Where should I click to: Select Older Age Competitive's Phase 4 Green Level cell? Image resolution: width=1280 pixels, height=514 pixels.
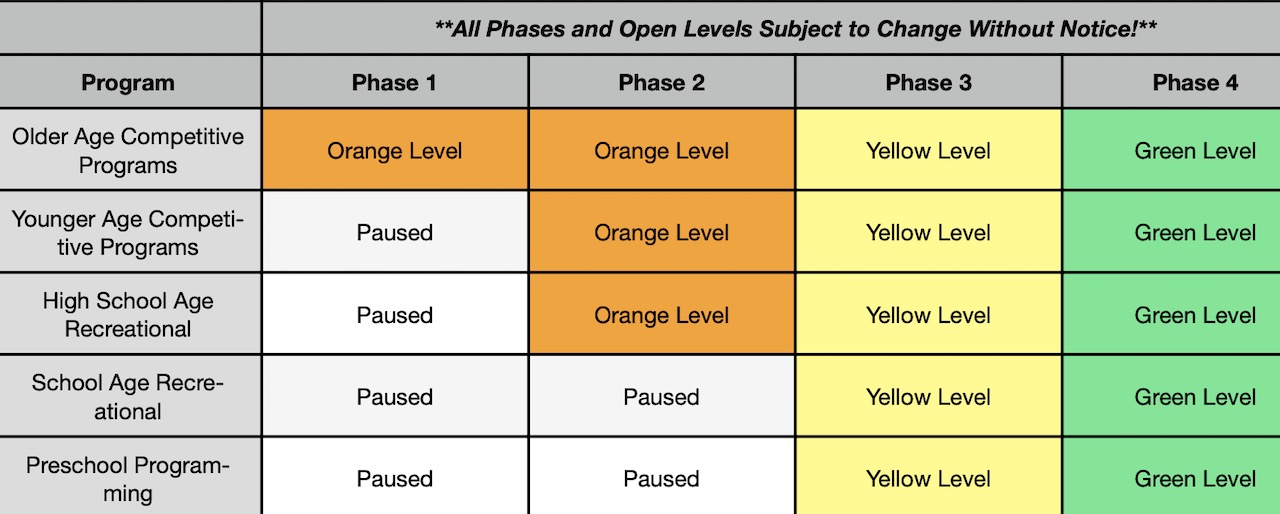click(x=1195, y=151)
